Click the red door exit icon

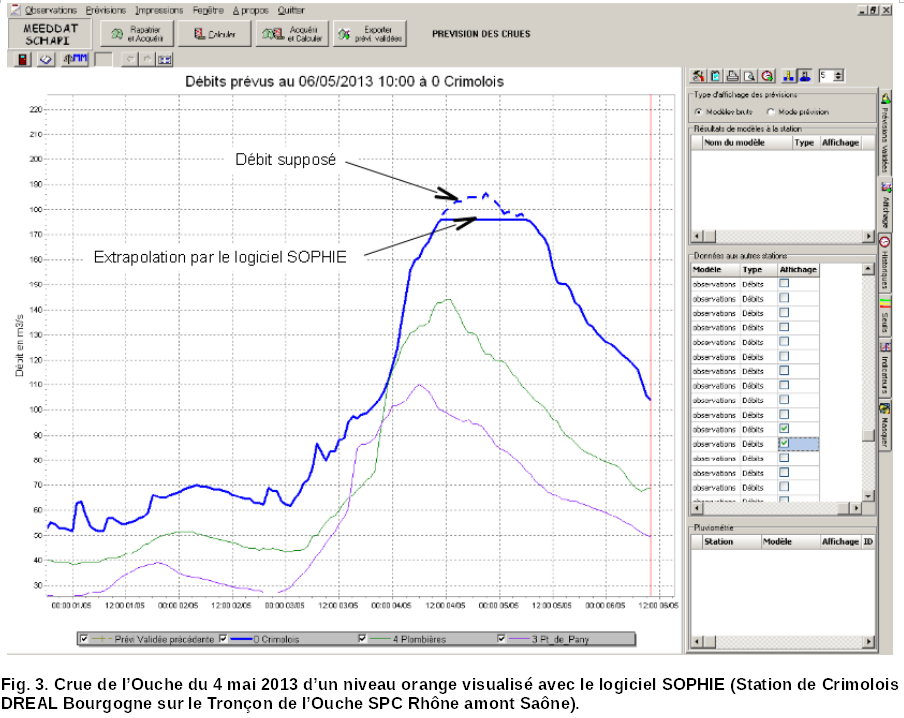[22, 59]
